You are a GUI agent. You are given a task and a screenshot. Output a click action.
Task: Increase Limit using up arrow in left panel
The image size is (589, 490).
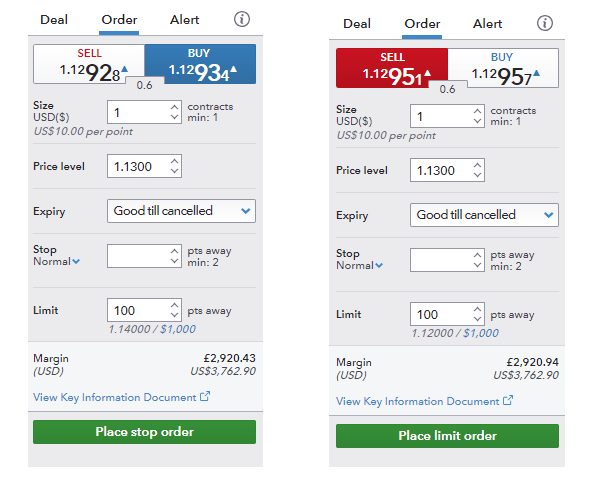pos(174,305)
